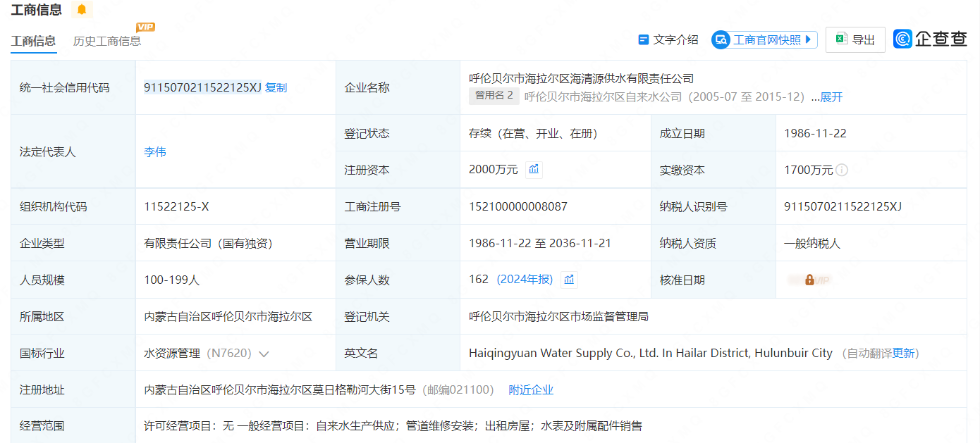Screen dimensions: 980x443
Task: Click the lock icon in 核准日期 row
Action: point(809,279)
